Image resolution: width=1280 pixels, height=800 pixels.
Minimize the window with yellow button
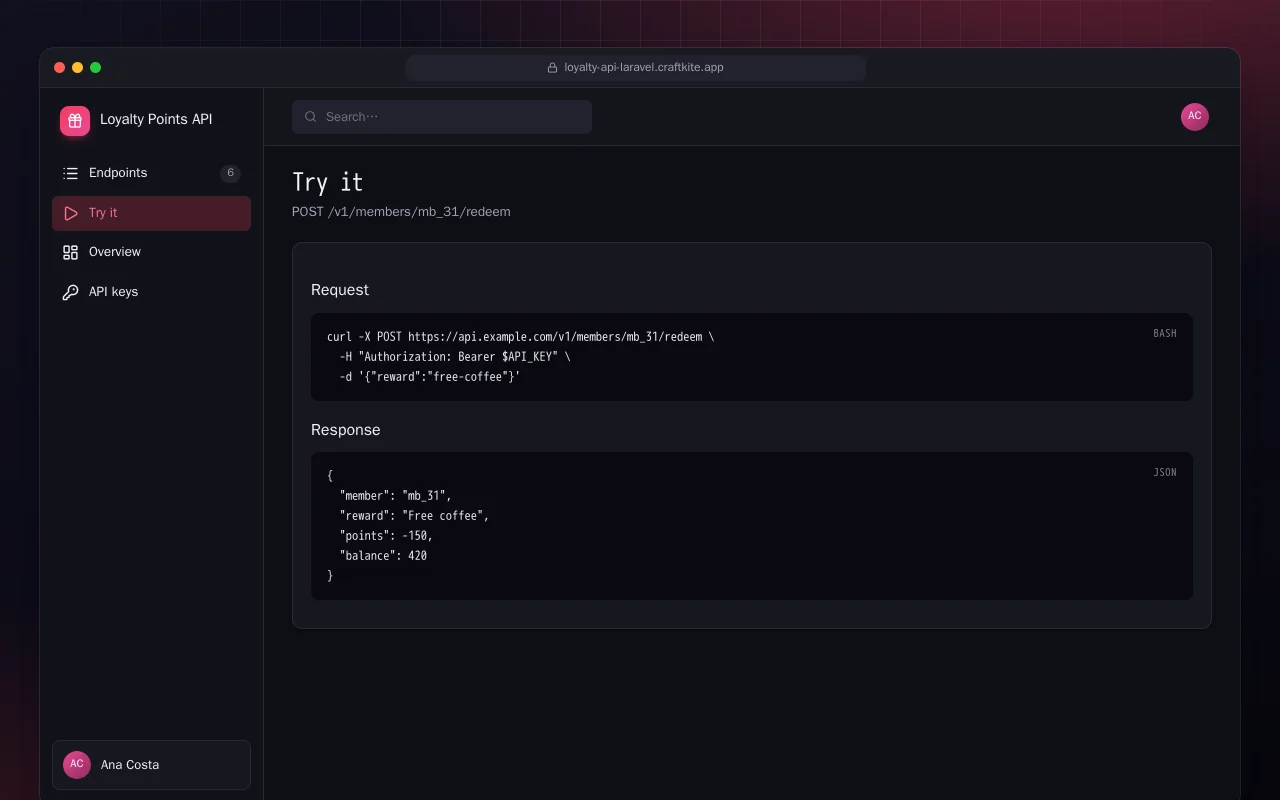pos(77,68)
